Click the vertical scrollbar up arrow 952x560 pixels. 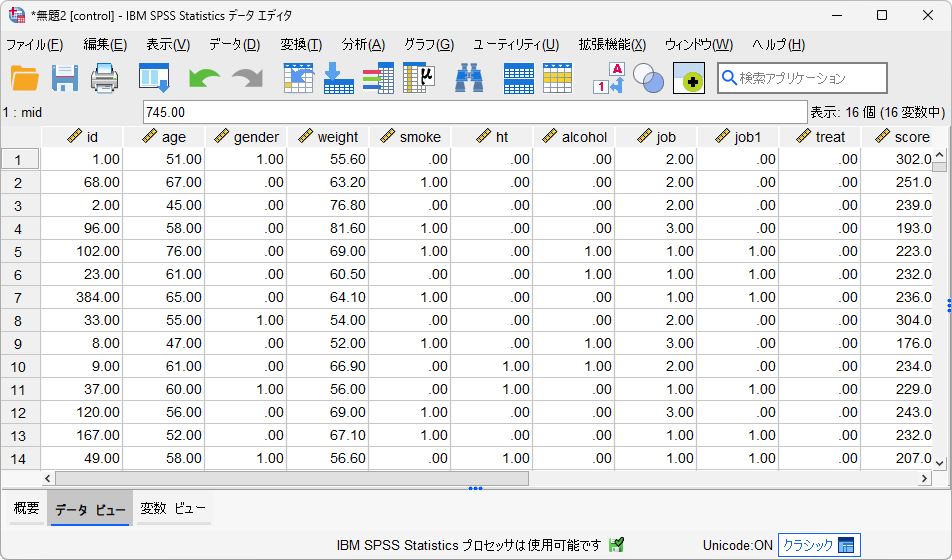pyautogui.click(x=939, y=155)
